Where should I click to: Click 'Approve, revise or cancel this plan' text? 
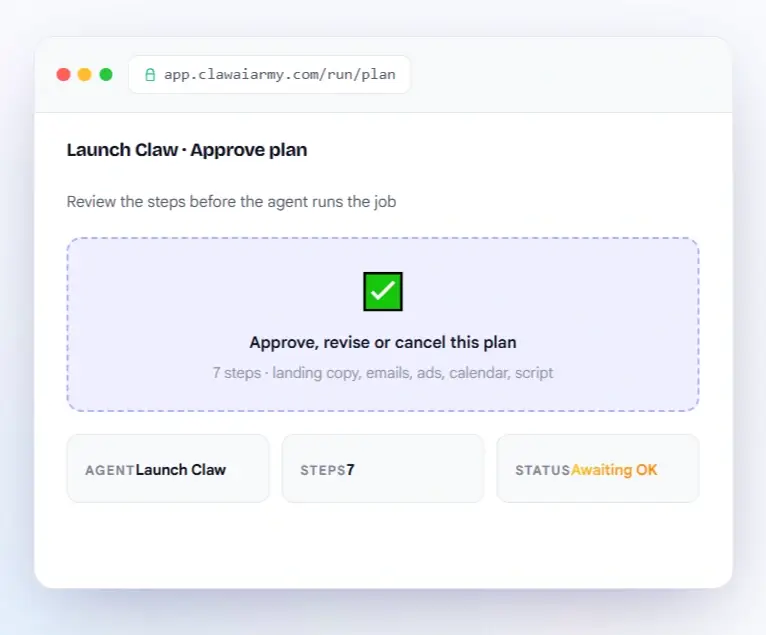click(383, 342)
